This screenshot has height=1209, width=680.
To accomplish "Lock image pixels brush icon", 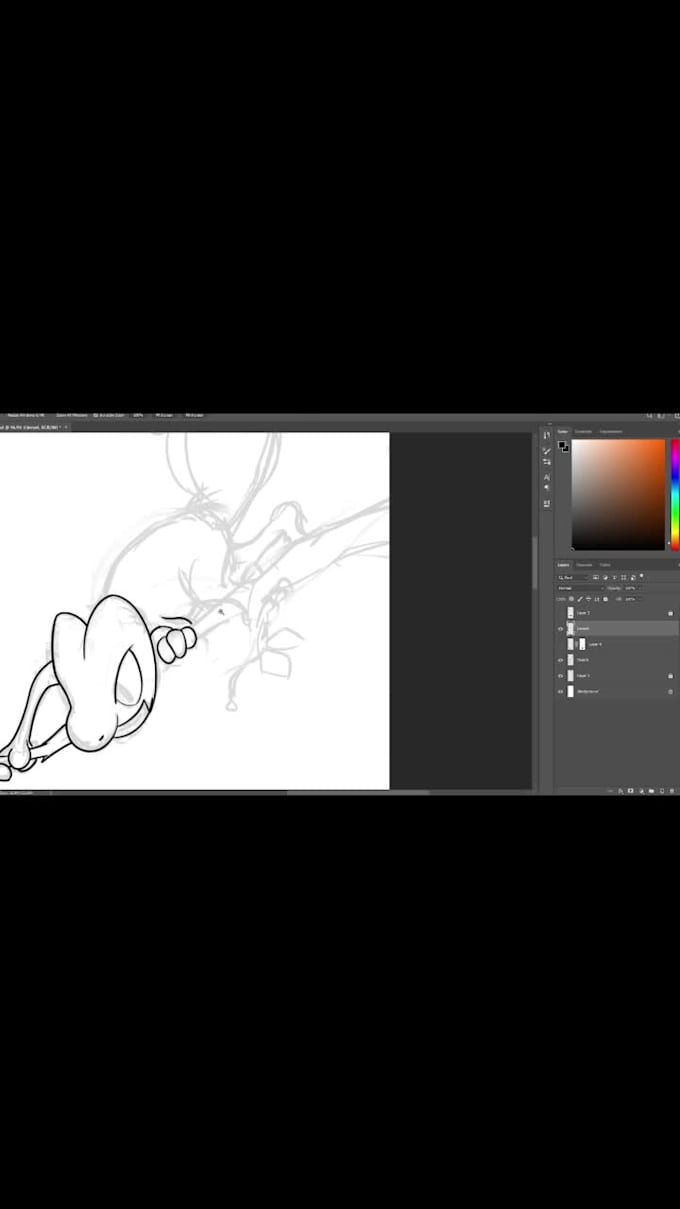I will 580,599.
